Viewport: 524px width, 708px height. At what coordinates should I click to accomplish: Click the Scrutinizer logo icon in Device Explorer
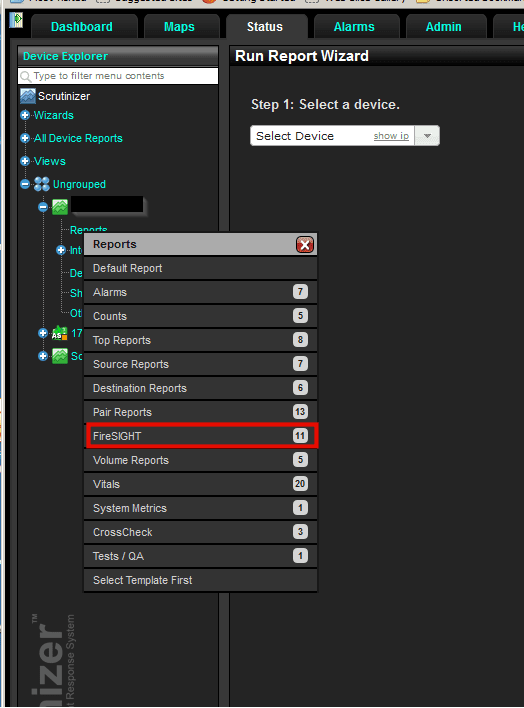click(28, 96)
